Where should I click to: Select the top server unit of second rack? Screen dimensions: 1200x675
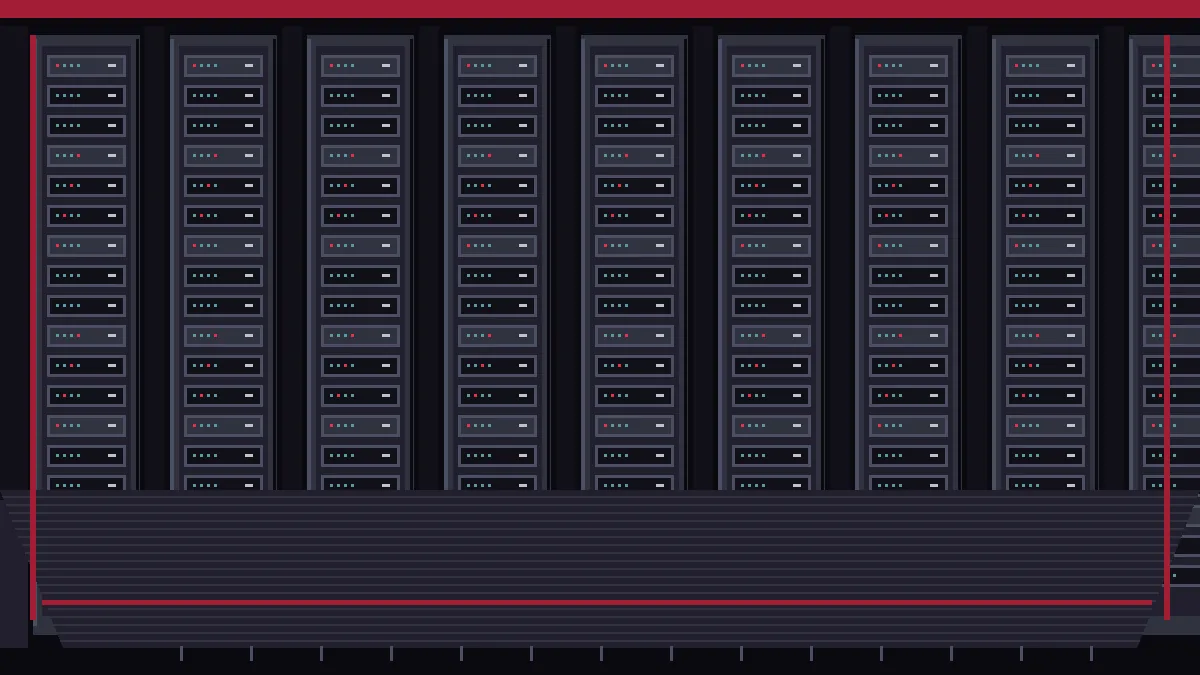click(223, 66)
